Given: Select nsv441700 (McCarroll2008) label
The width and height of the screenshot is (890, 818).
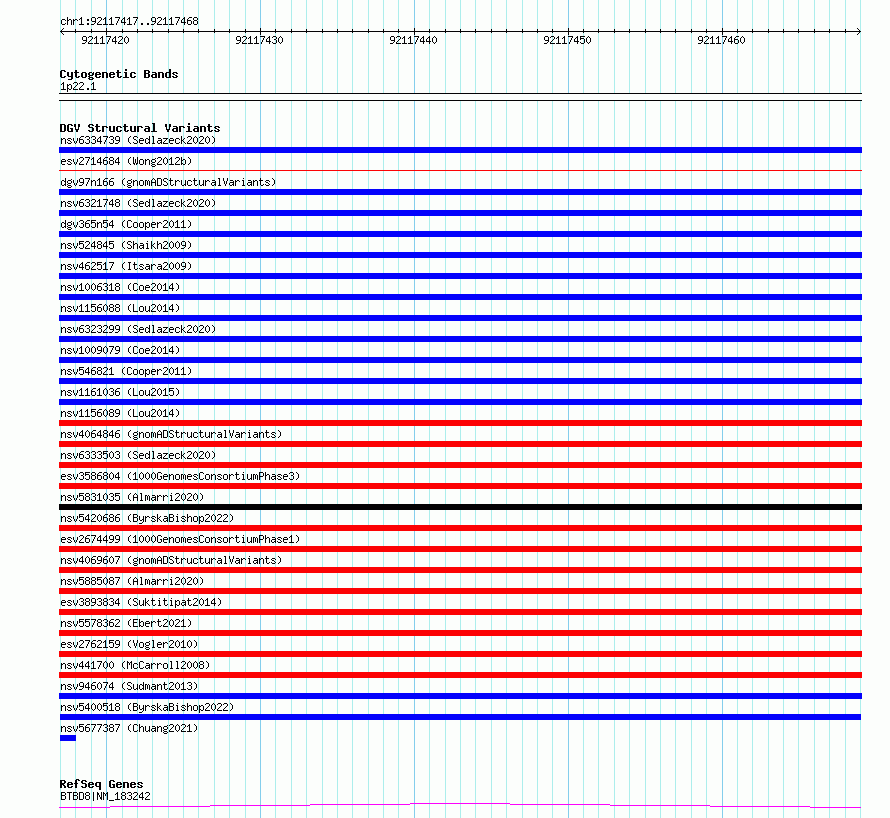Looking at the screenshot, I should [x=135, y=665].
